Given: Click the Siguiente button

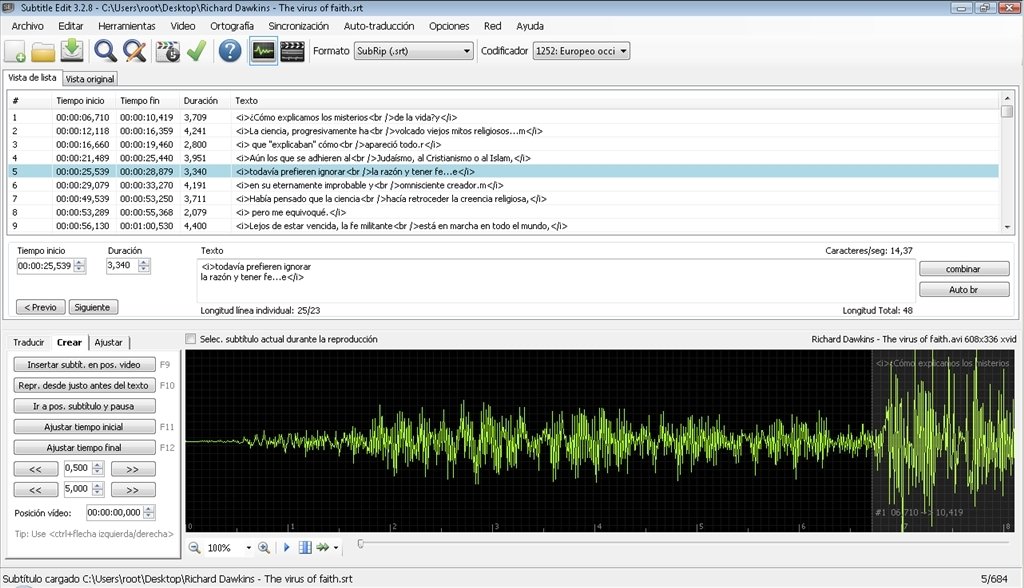Looking at the screenshot, I should [x=93, y=307].
